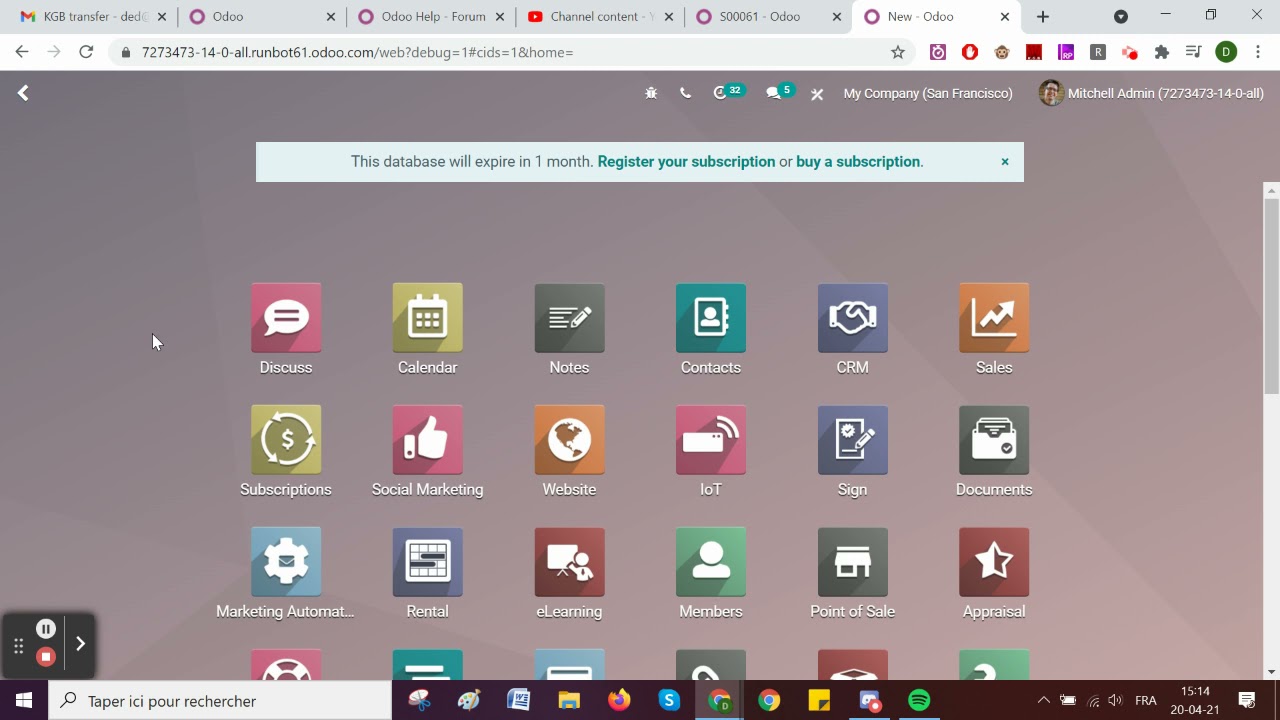
Task: Open the Windows Start menu
Action: coord(24,700)
